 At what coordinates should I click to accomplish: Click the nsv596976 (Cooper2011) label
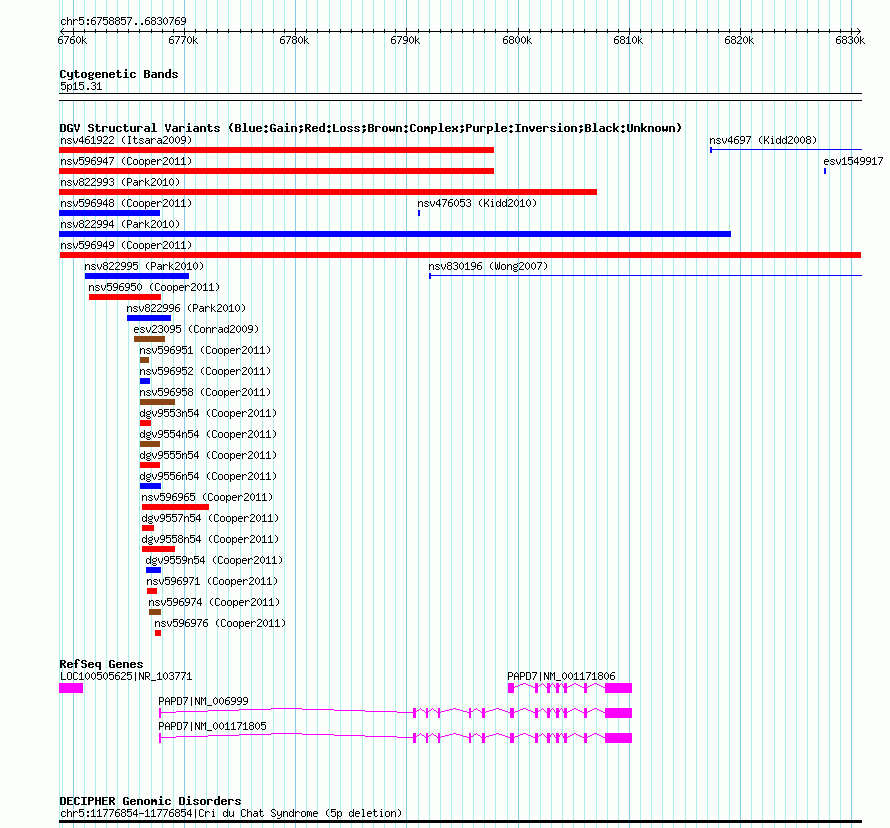point(220,623)
